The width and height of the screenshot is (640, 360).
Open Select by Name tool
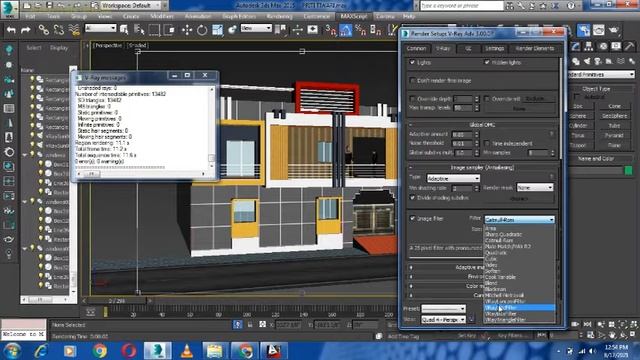(139, 29)
